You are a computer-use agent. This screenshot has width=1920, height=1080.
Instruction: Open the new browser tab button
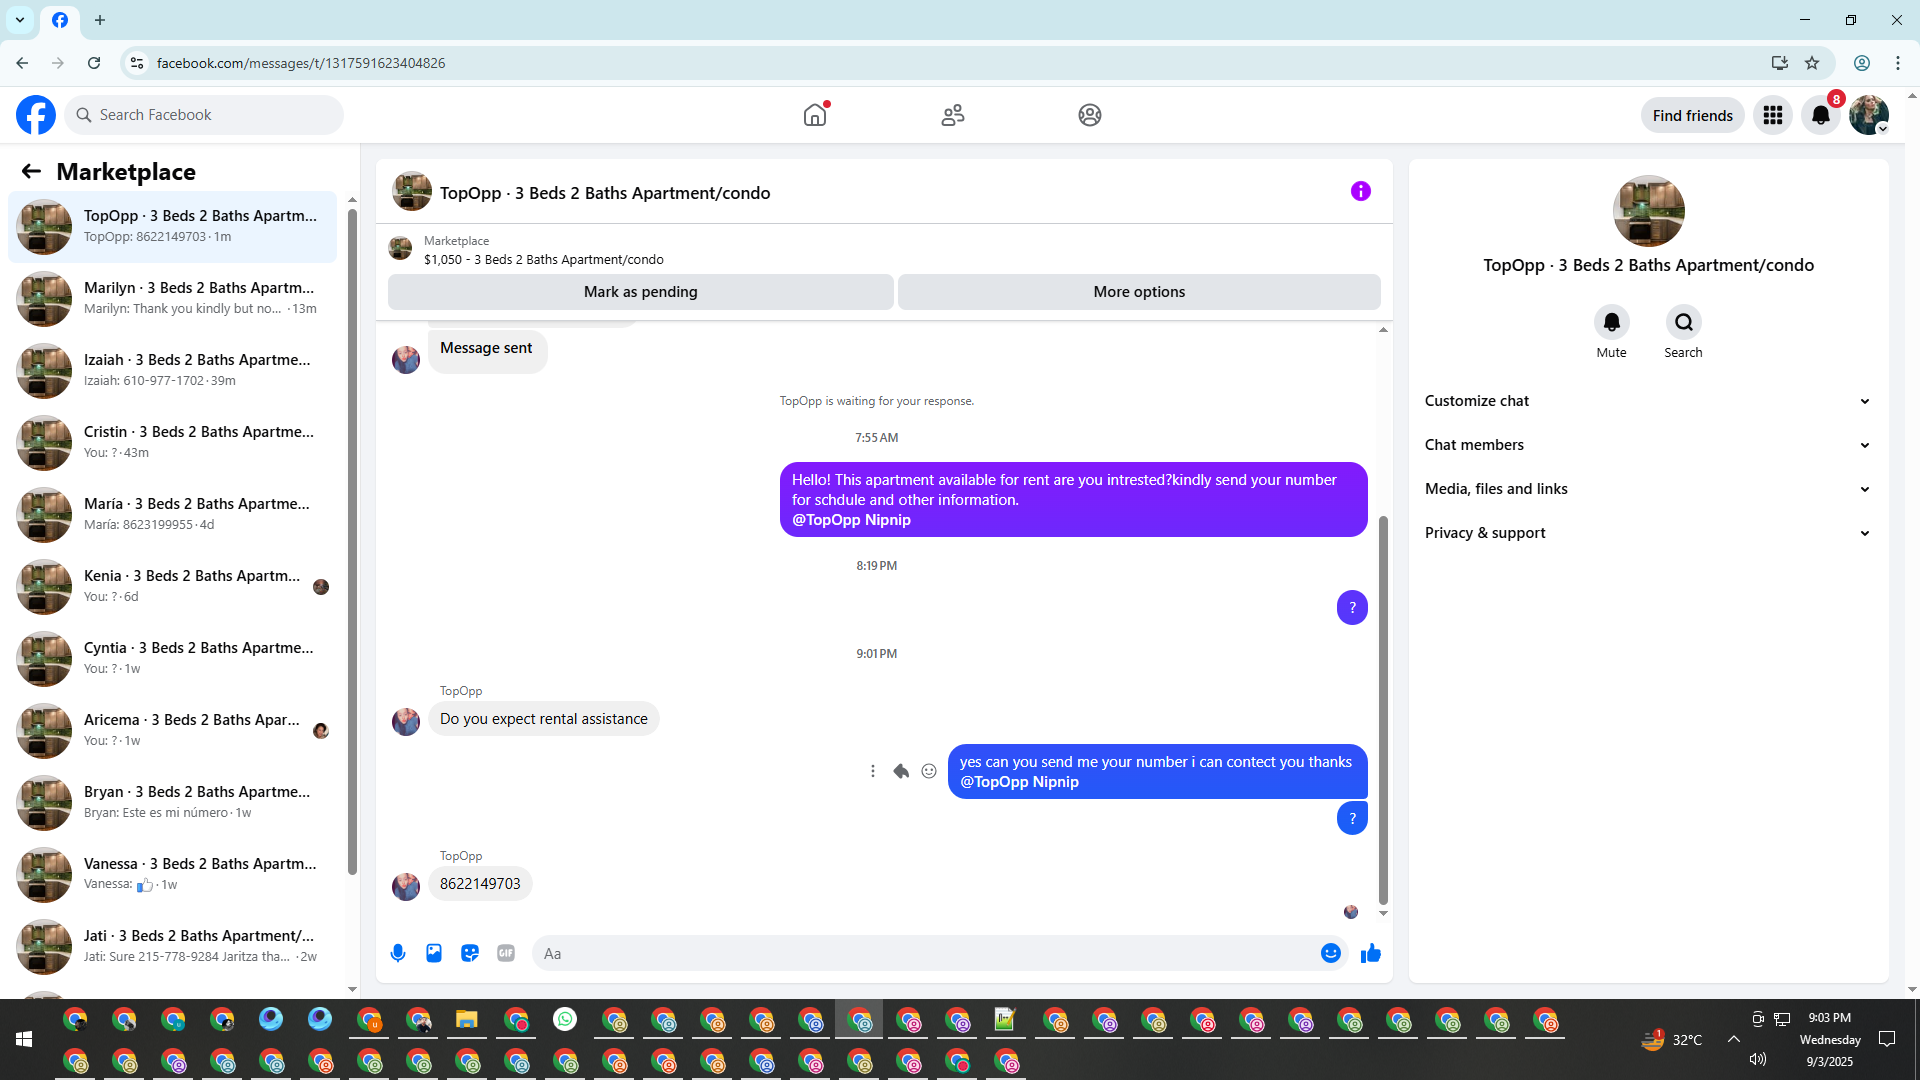click(x=100, y=20)
